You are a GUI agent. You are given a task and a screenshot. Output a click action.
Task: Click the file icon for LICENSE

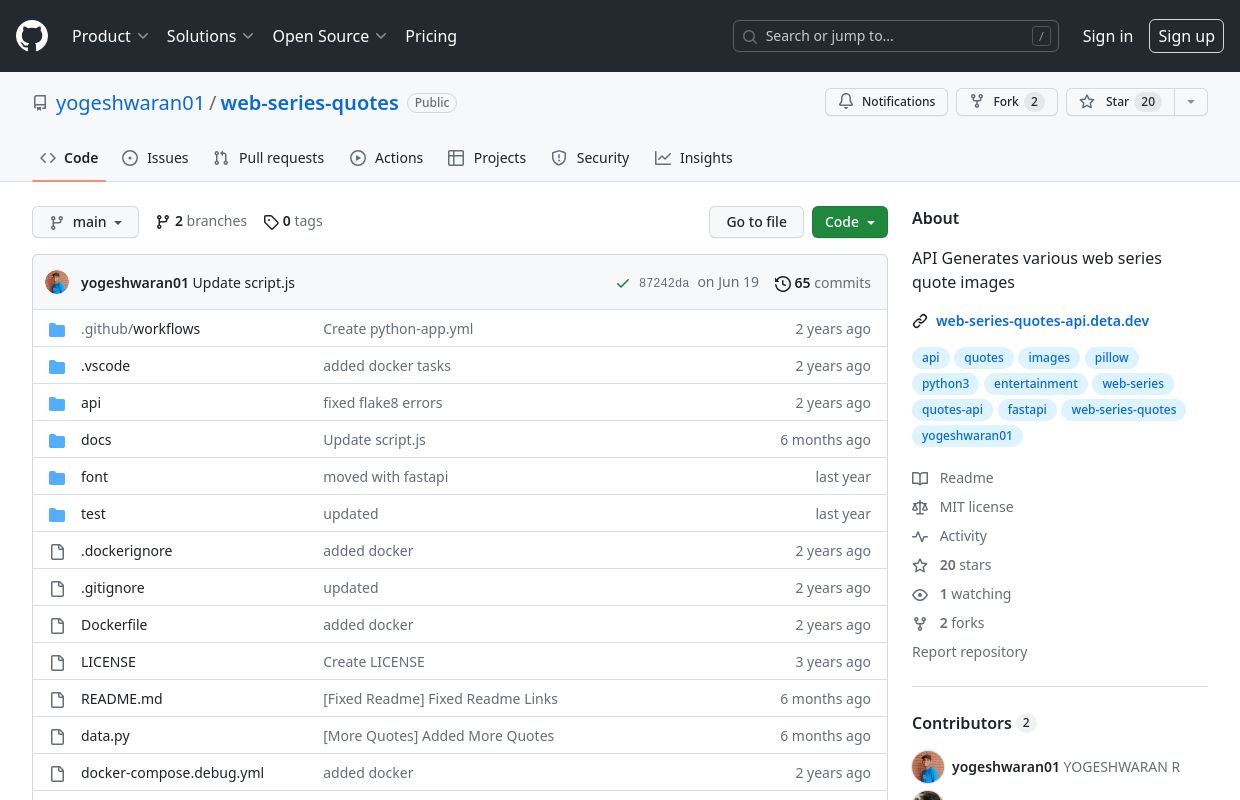[x=57, y=662]
